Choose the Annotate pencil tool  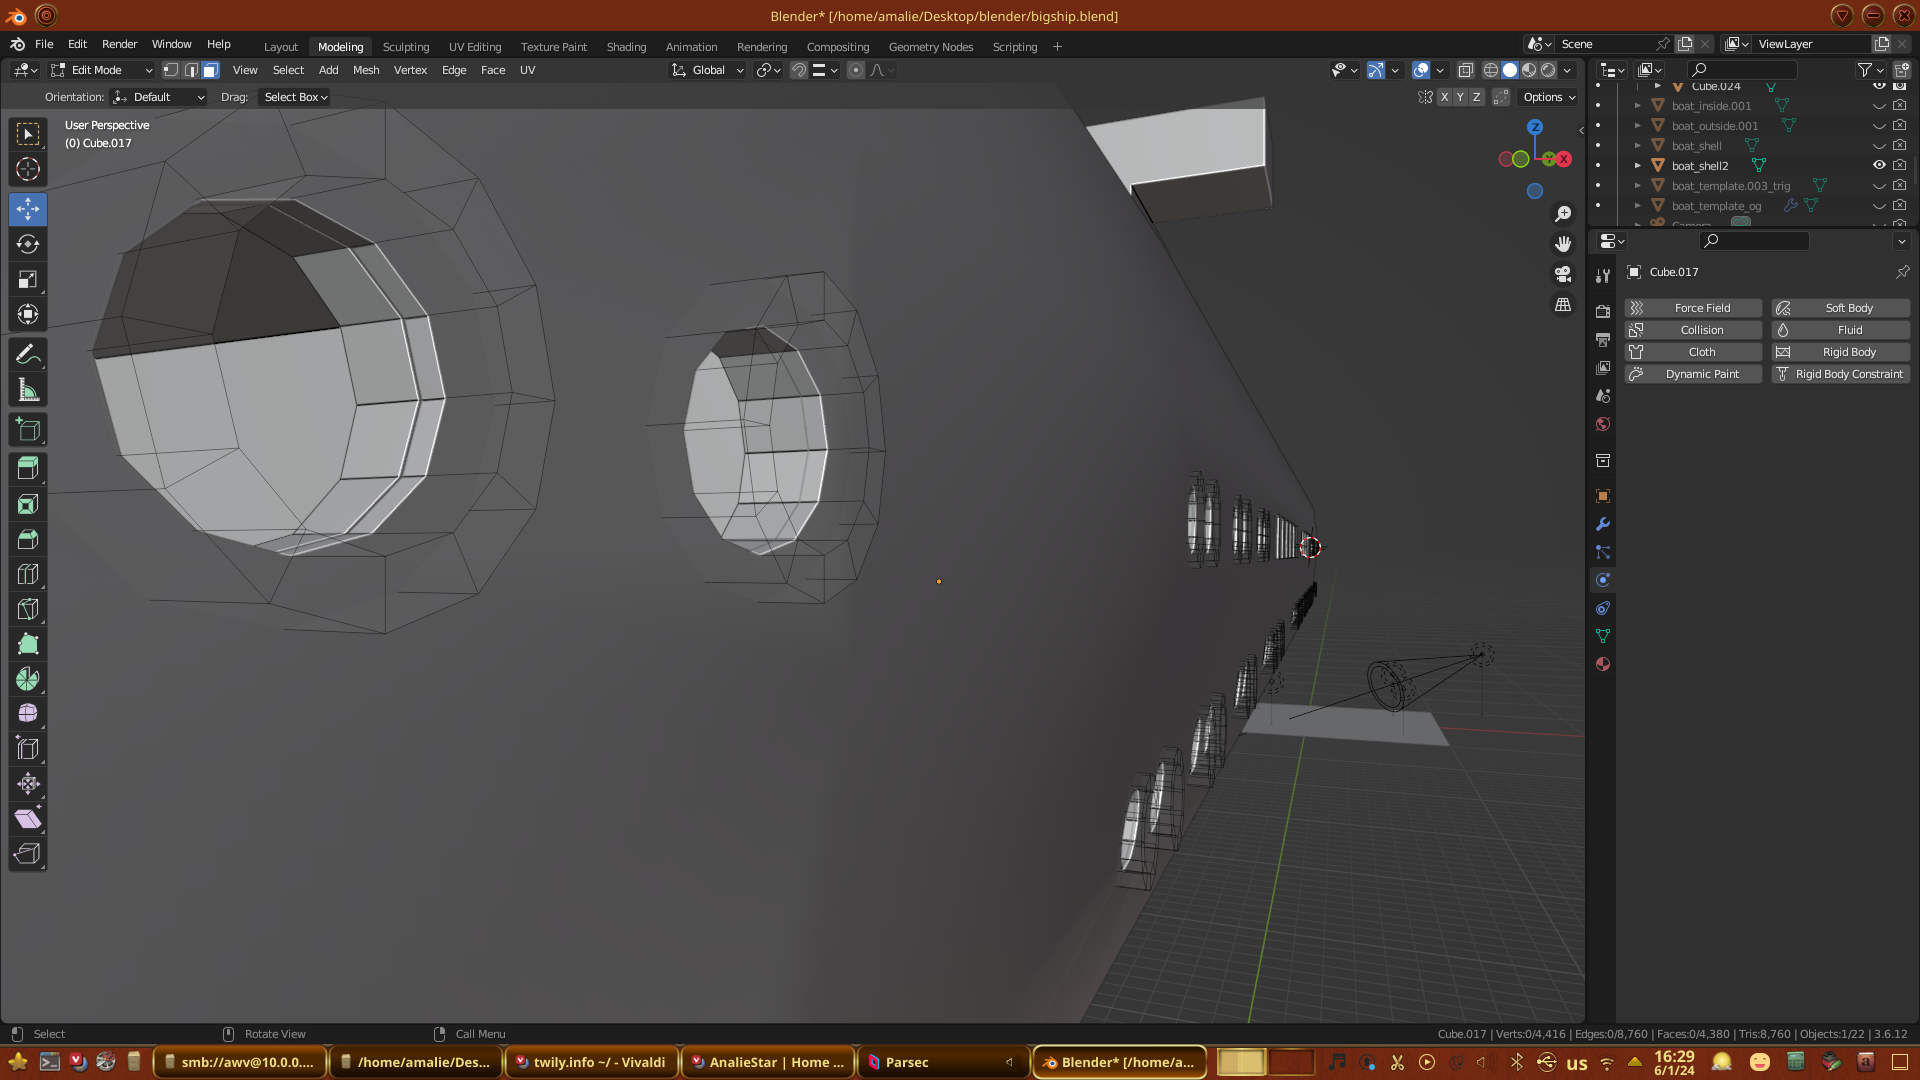28,355
